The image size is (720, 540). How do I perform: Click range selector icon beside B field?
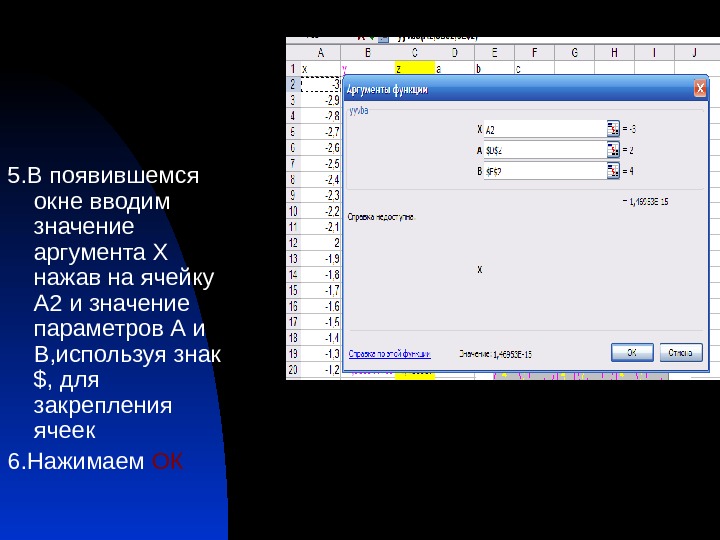pos(613,171)
